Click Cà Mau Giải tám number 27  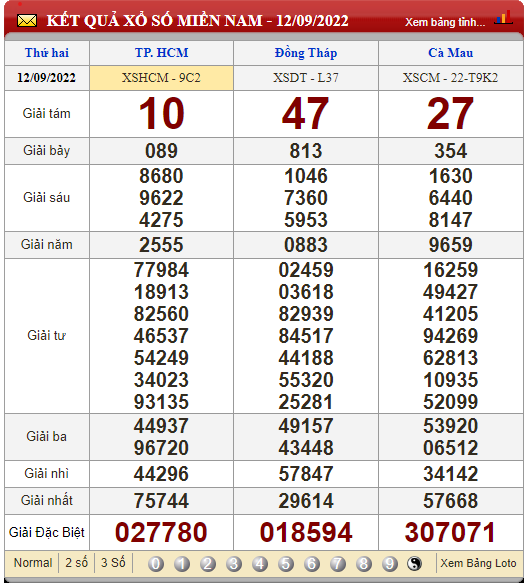tap(450, 113)
